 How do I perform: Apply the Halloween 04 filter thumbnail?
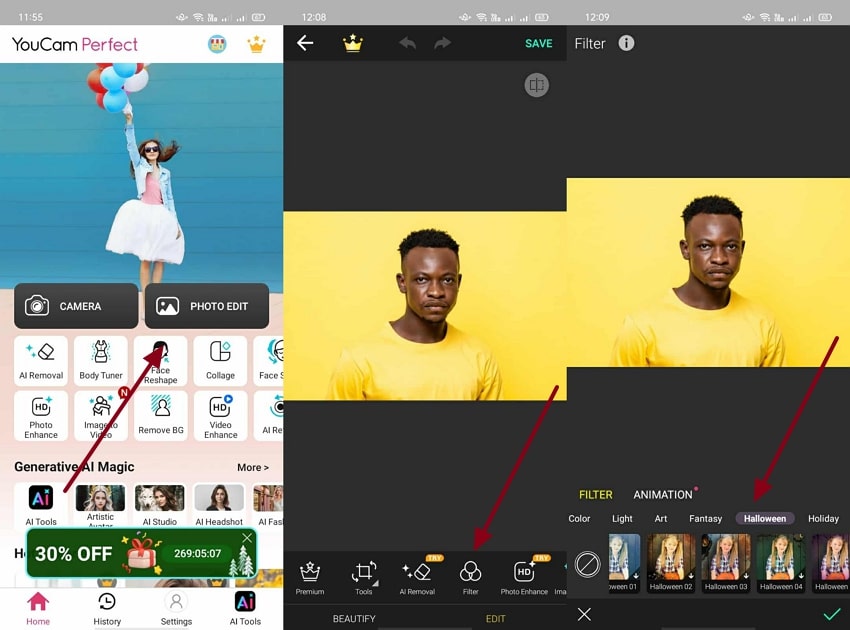[x=781, y=563]
